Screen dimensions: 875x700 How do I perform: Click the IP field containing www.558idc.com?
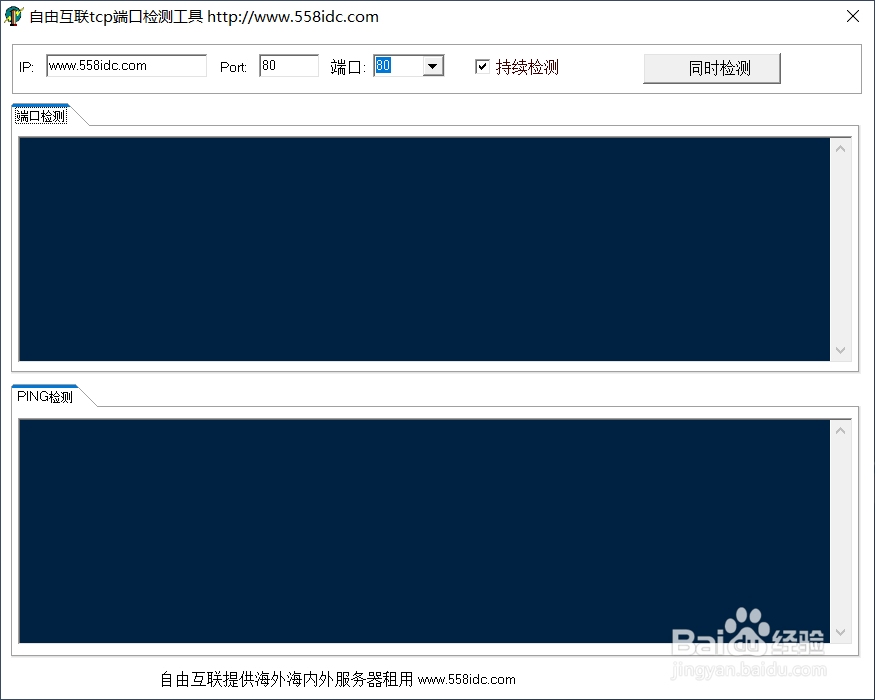click(x=126, y=66)
